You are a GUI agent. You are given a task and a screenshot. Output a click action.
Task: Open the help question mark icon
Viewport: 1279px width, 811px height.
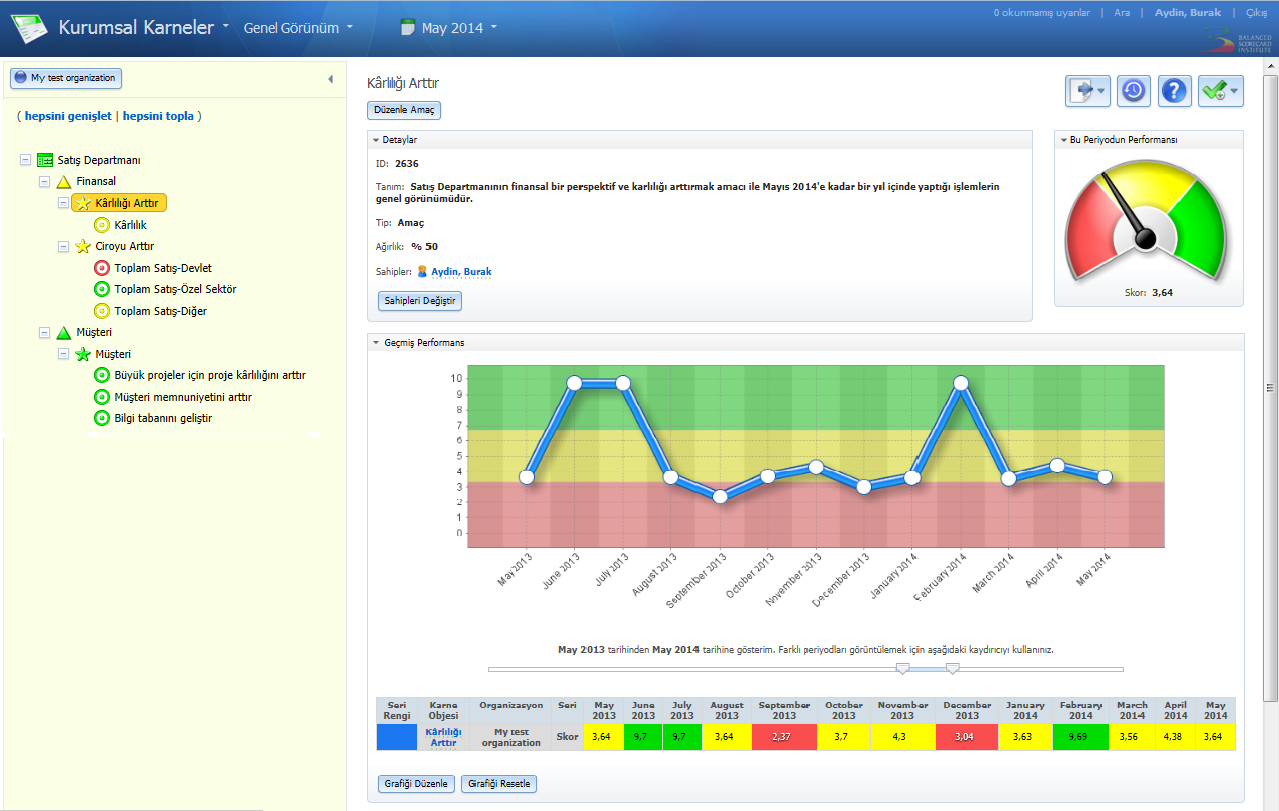(1175, 91)
